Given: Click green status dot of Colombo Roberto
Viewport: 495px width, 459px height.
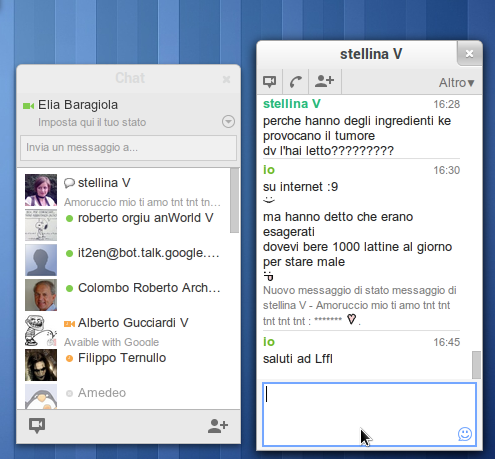Looking at the screenshot, I should coord(69,289).
